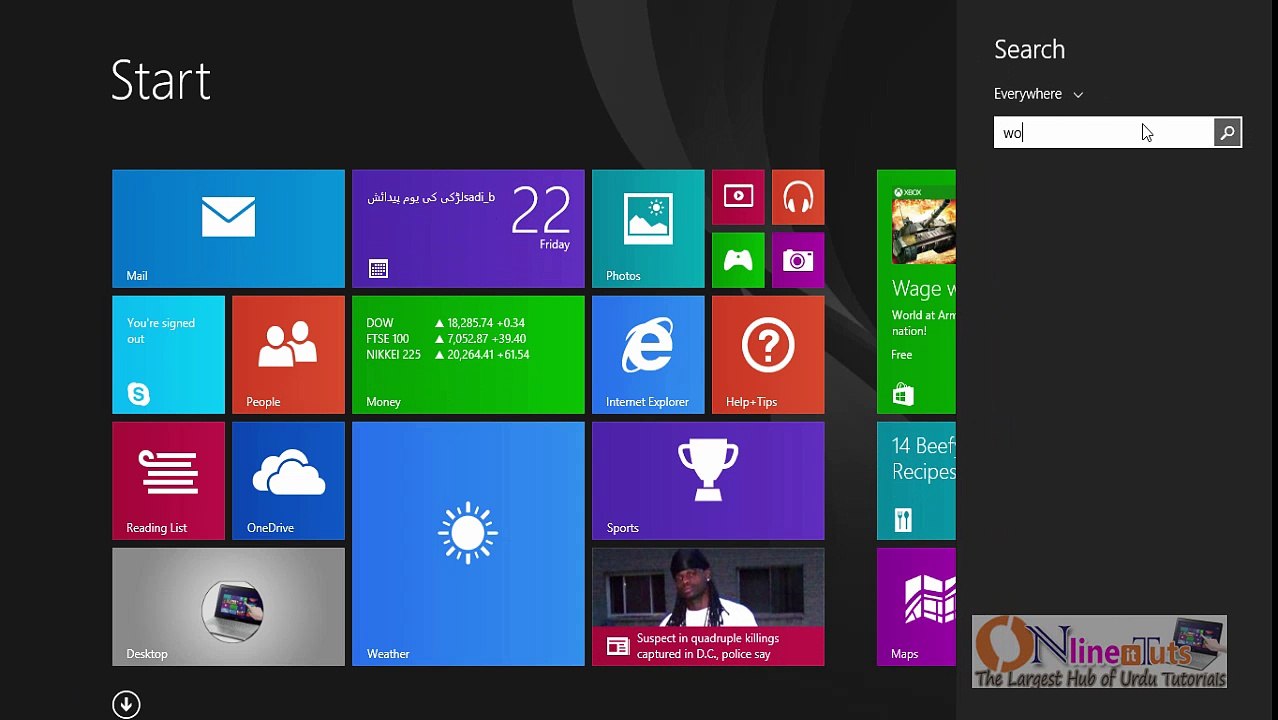Open the Store tile with Wage game
The image size is (1278, 720).
tap(916, 292)
